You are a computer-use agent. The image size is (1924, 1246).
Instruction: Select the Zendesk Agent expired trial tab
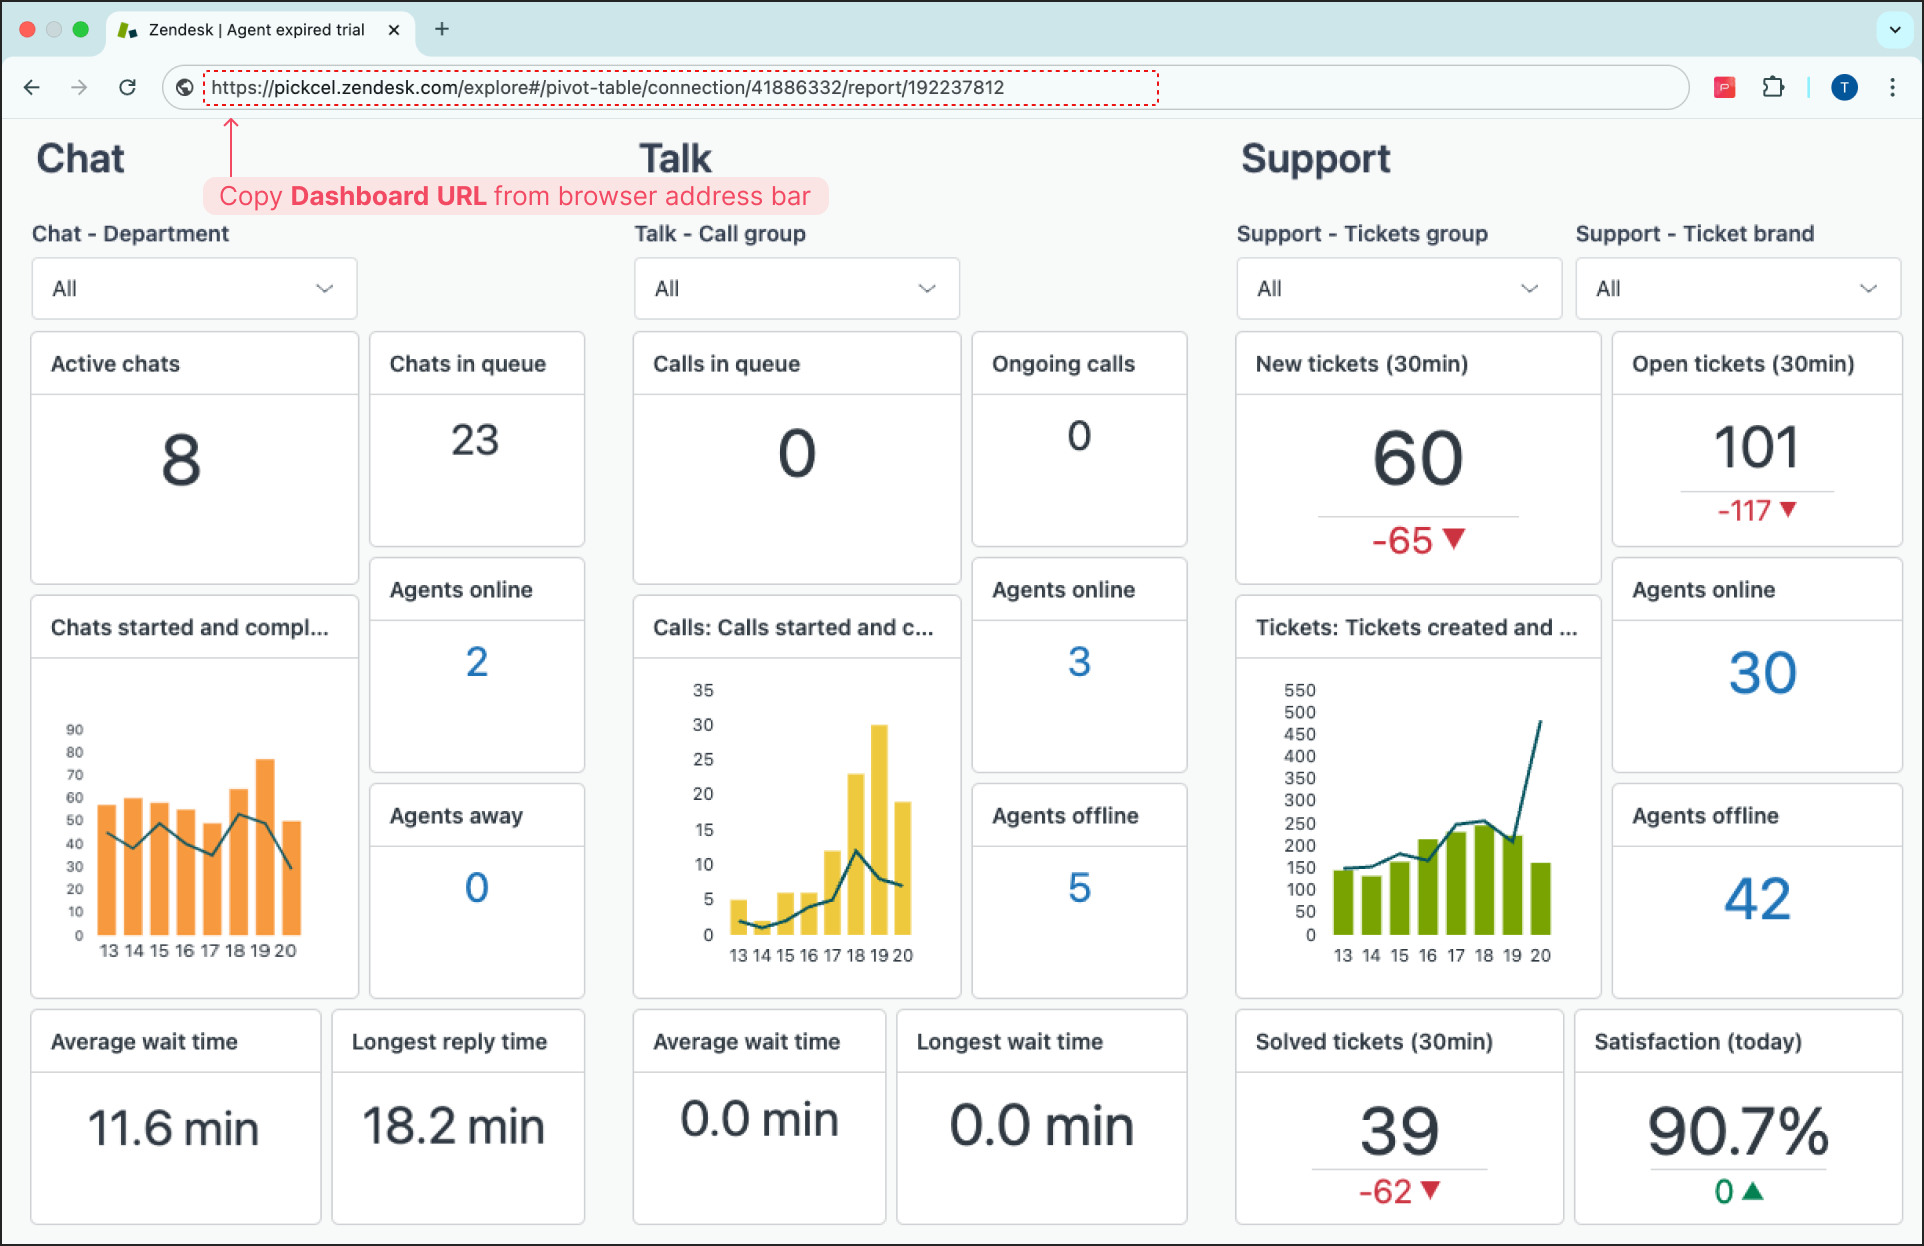tap(255, 30)
